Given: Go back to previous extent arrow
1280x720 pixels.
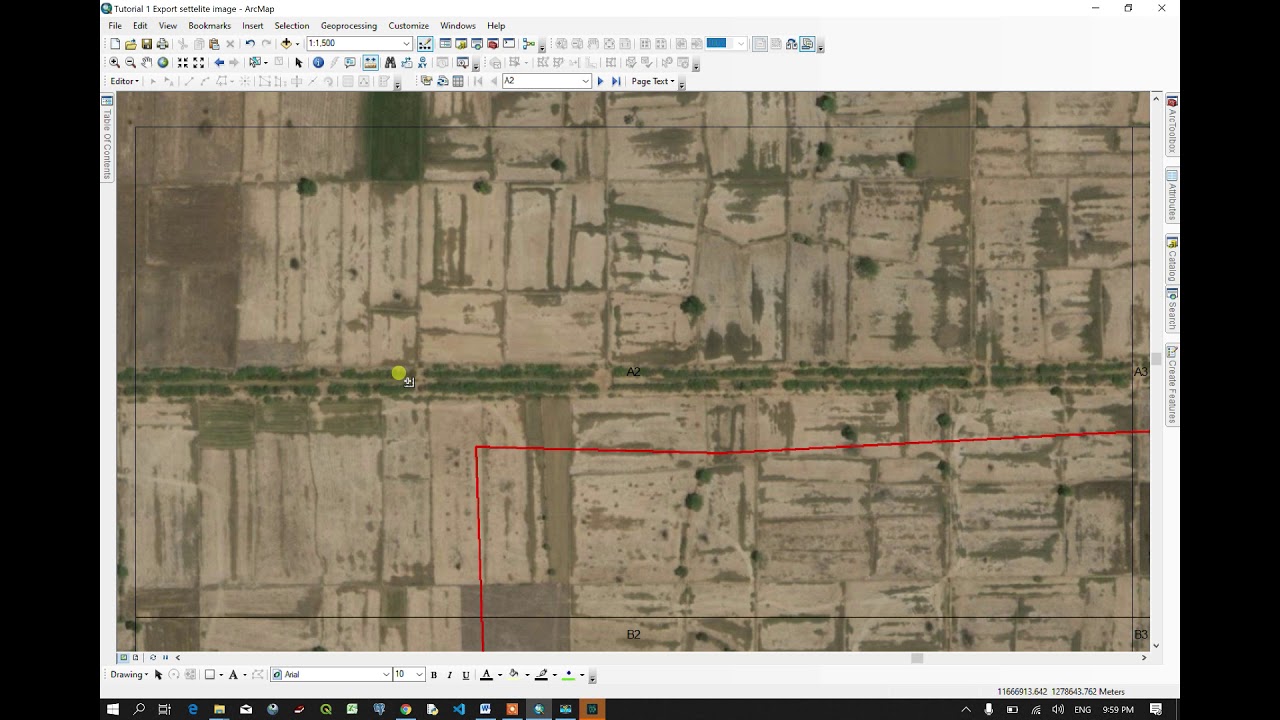Looking at the screenshot, I should click(219, 62).
